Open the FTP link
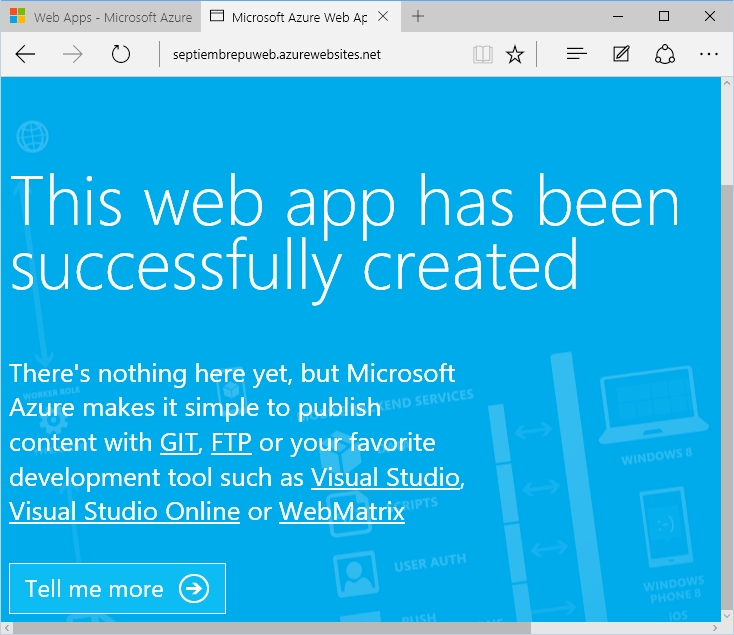 click(x=231, y=443)
